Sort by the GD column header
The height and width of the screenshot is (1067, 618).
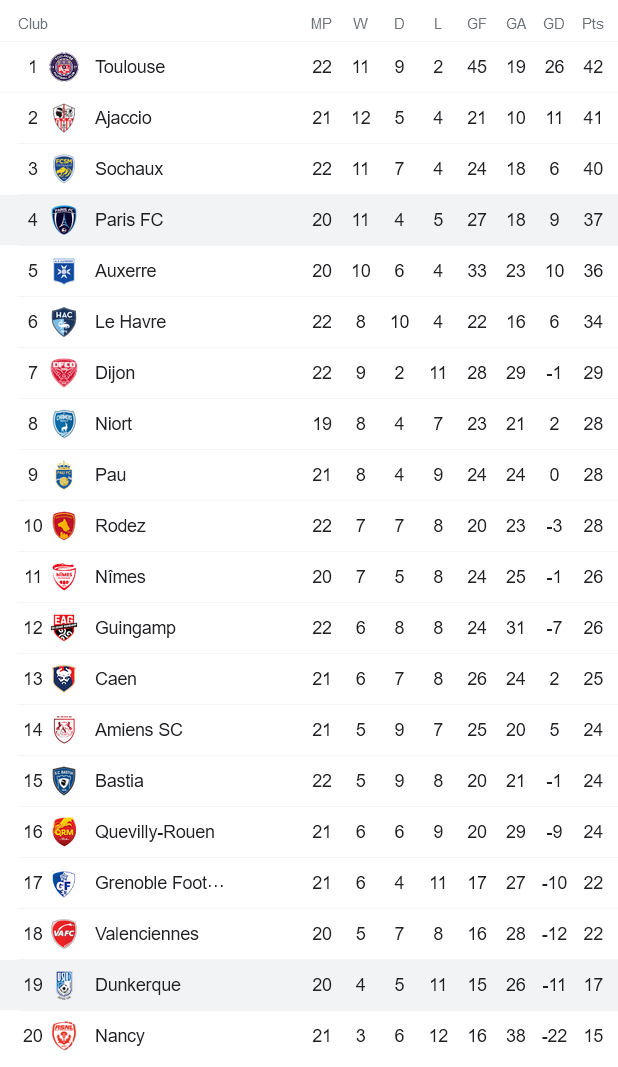click(554, 23)
